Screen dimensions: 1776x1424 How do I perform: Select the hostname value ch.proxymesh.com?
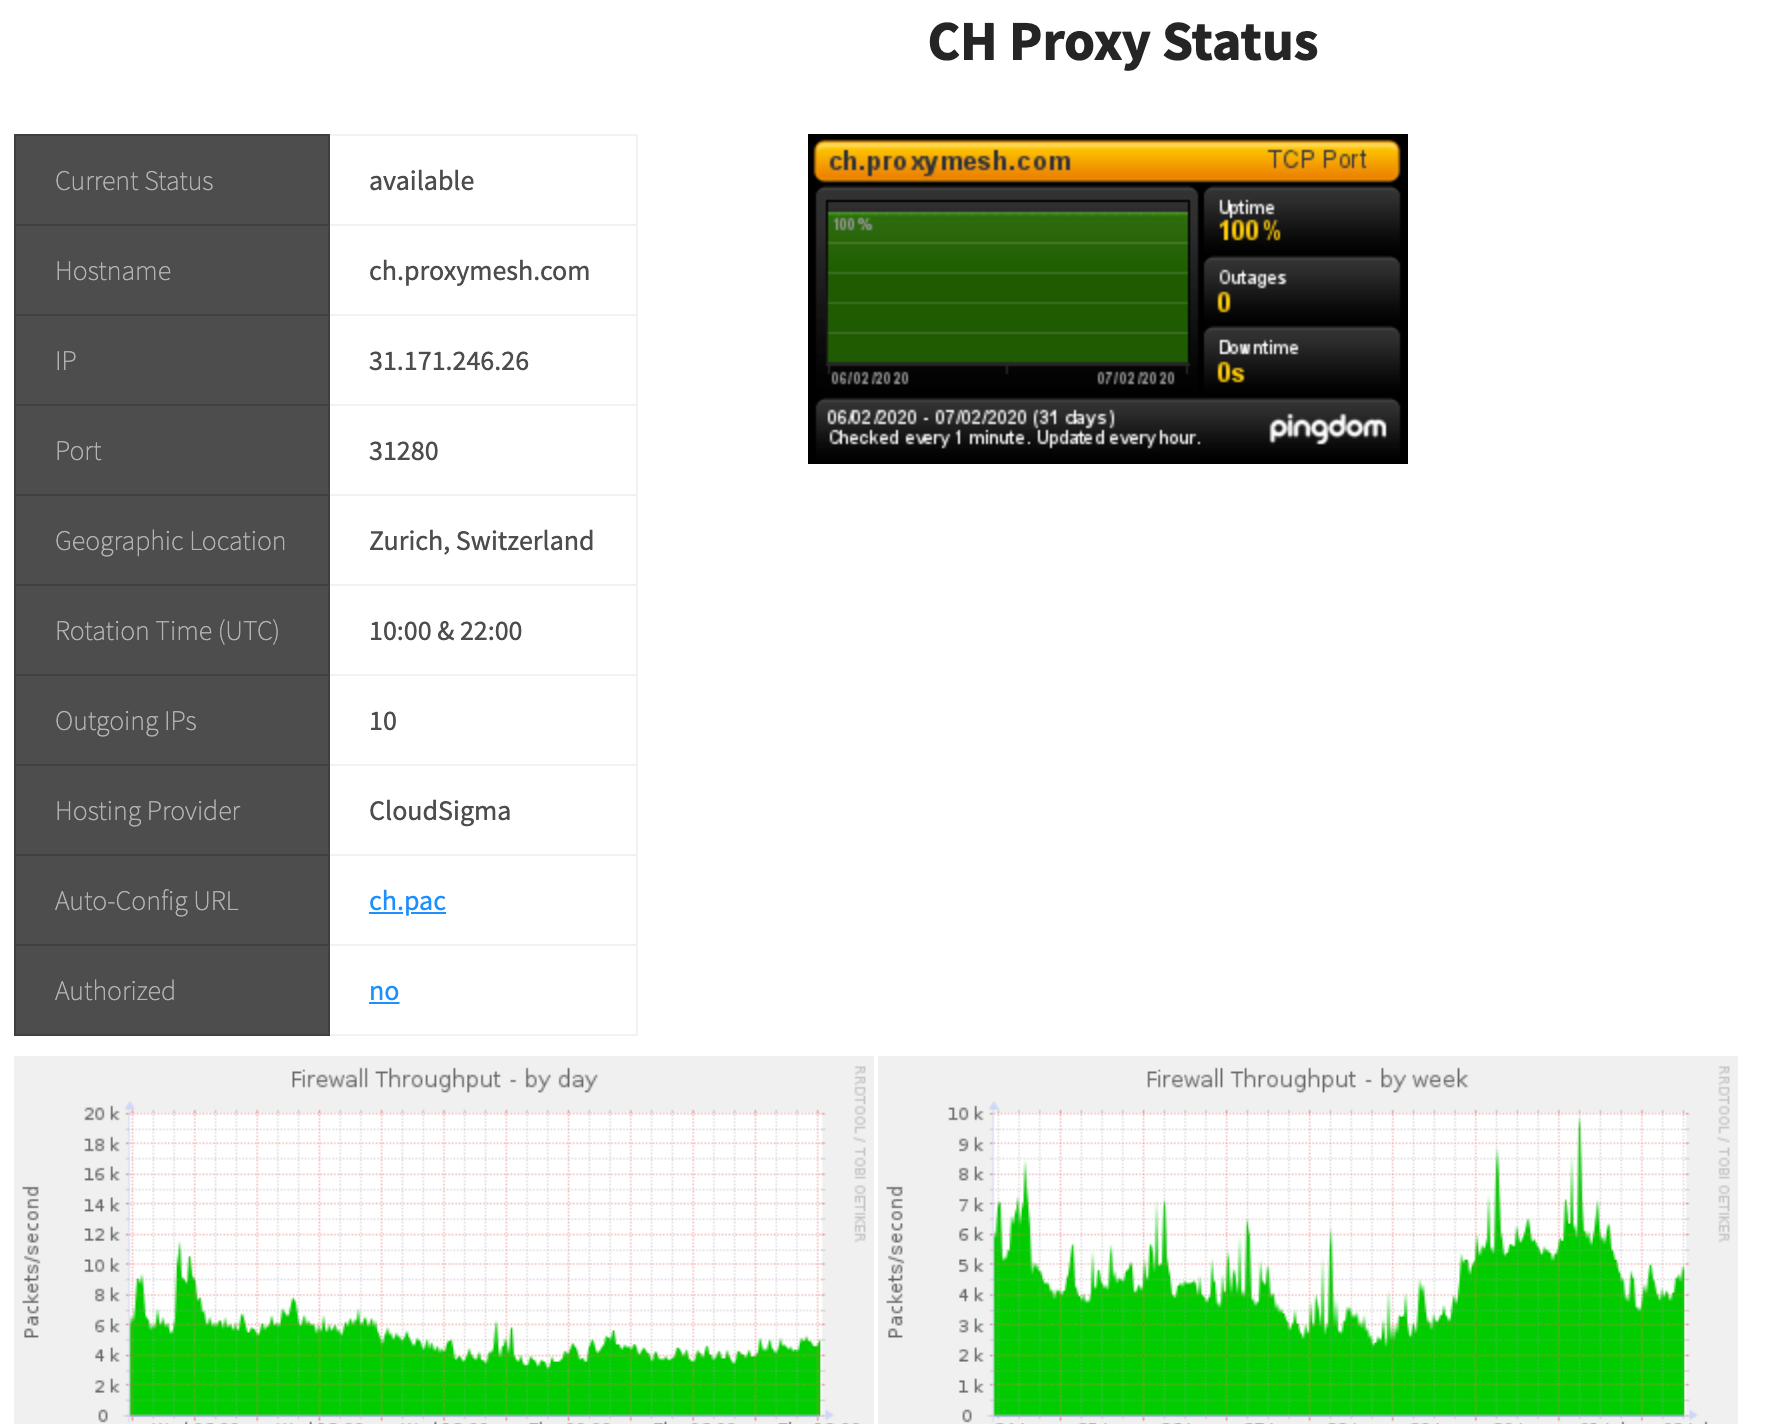coord(479,271)
